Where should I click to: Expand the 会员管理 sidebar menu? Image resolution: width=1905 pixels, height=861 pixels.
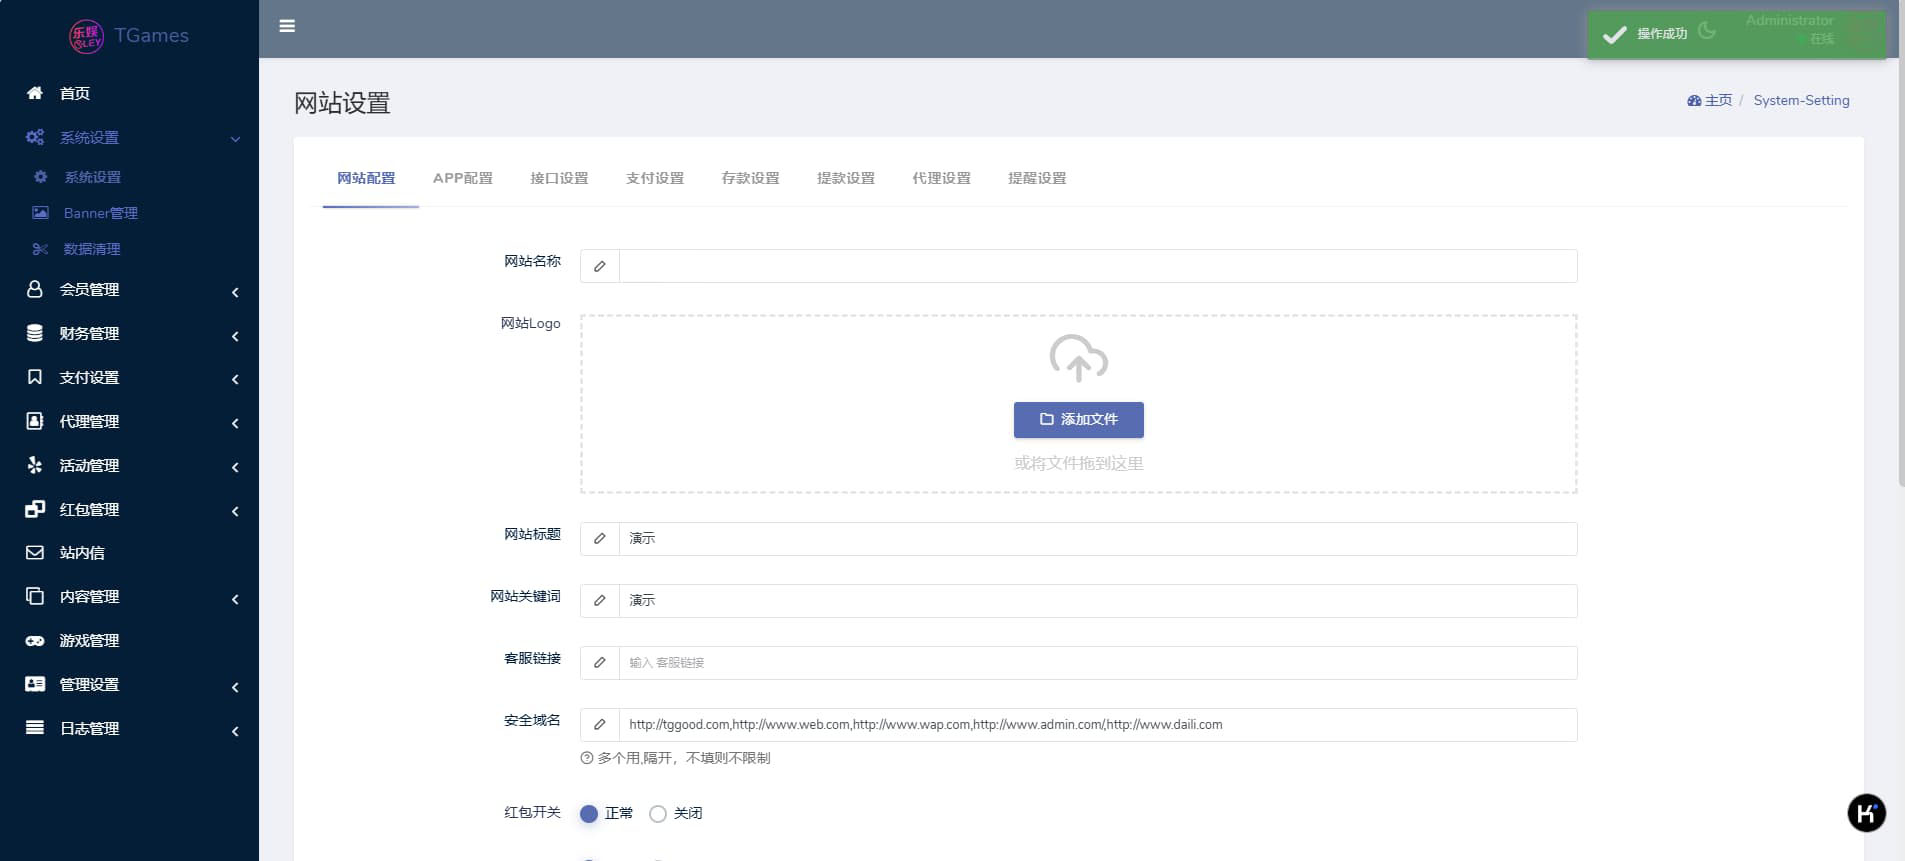point(129,290)
